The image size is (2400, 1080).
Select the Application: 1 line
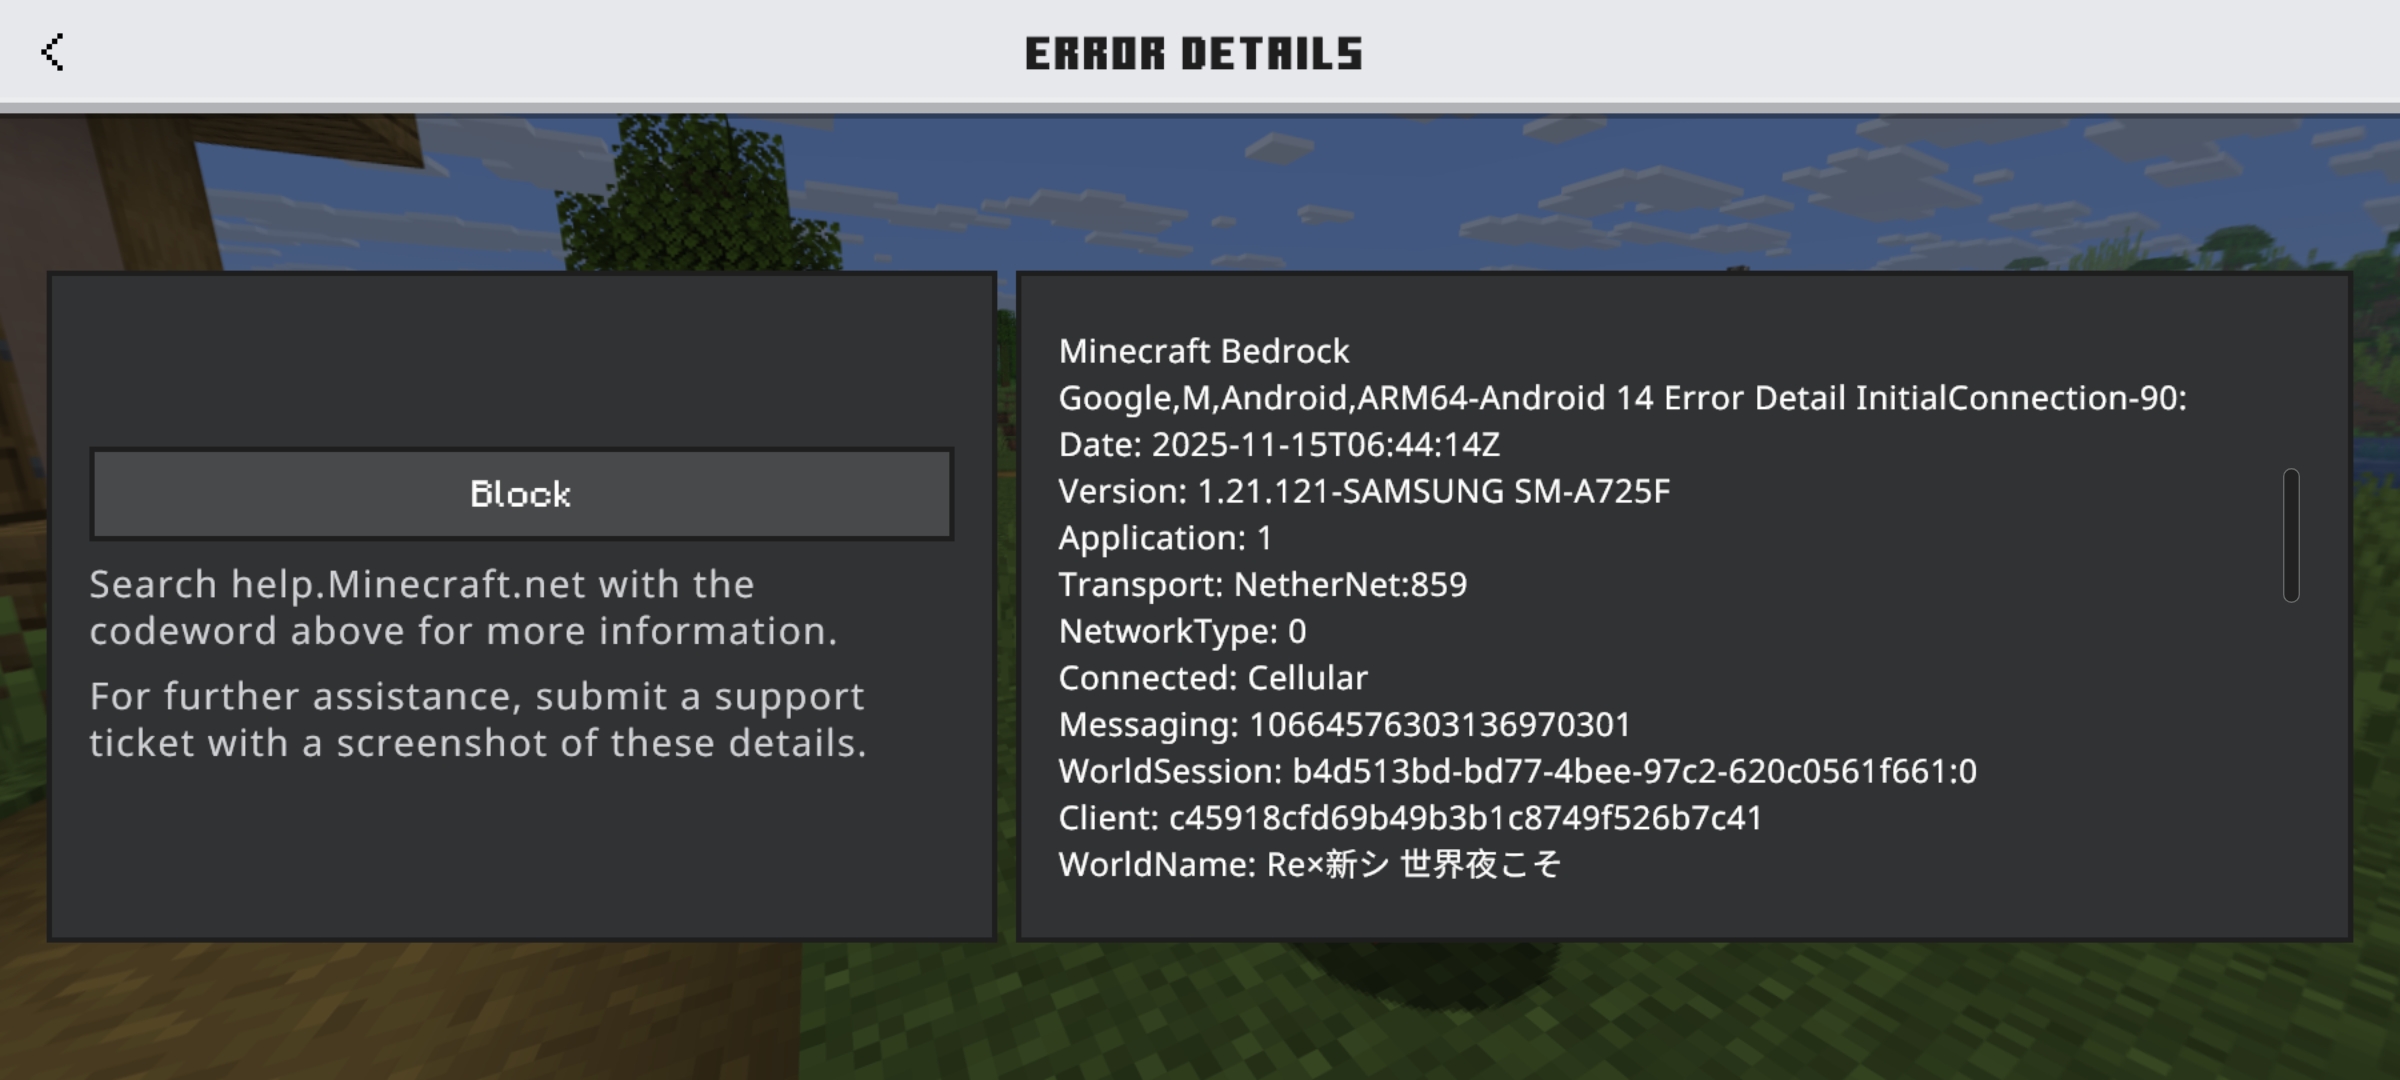pyautogui.click(x=1165, y=538)
